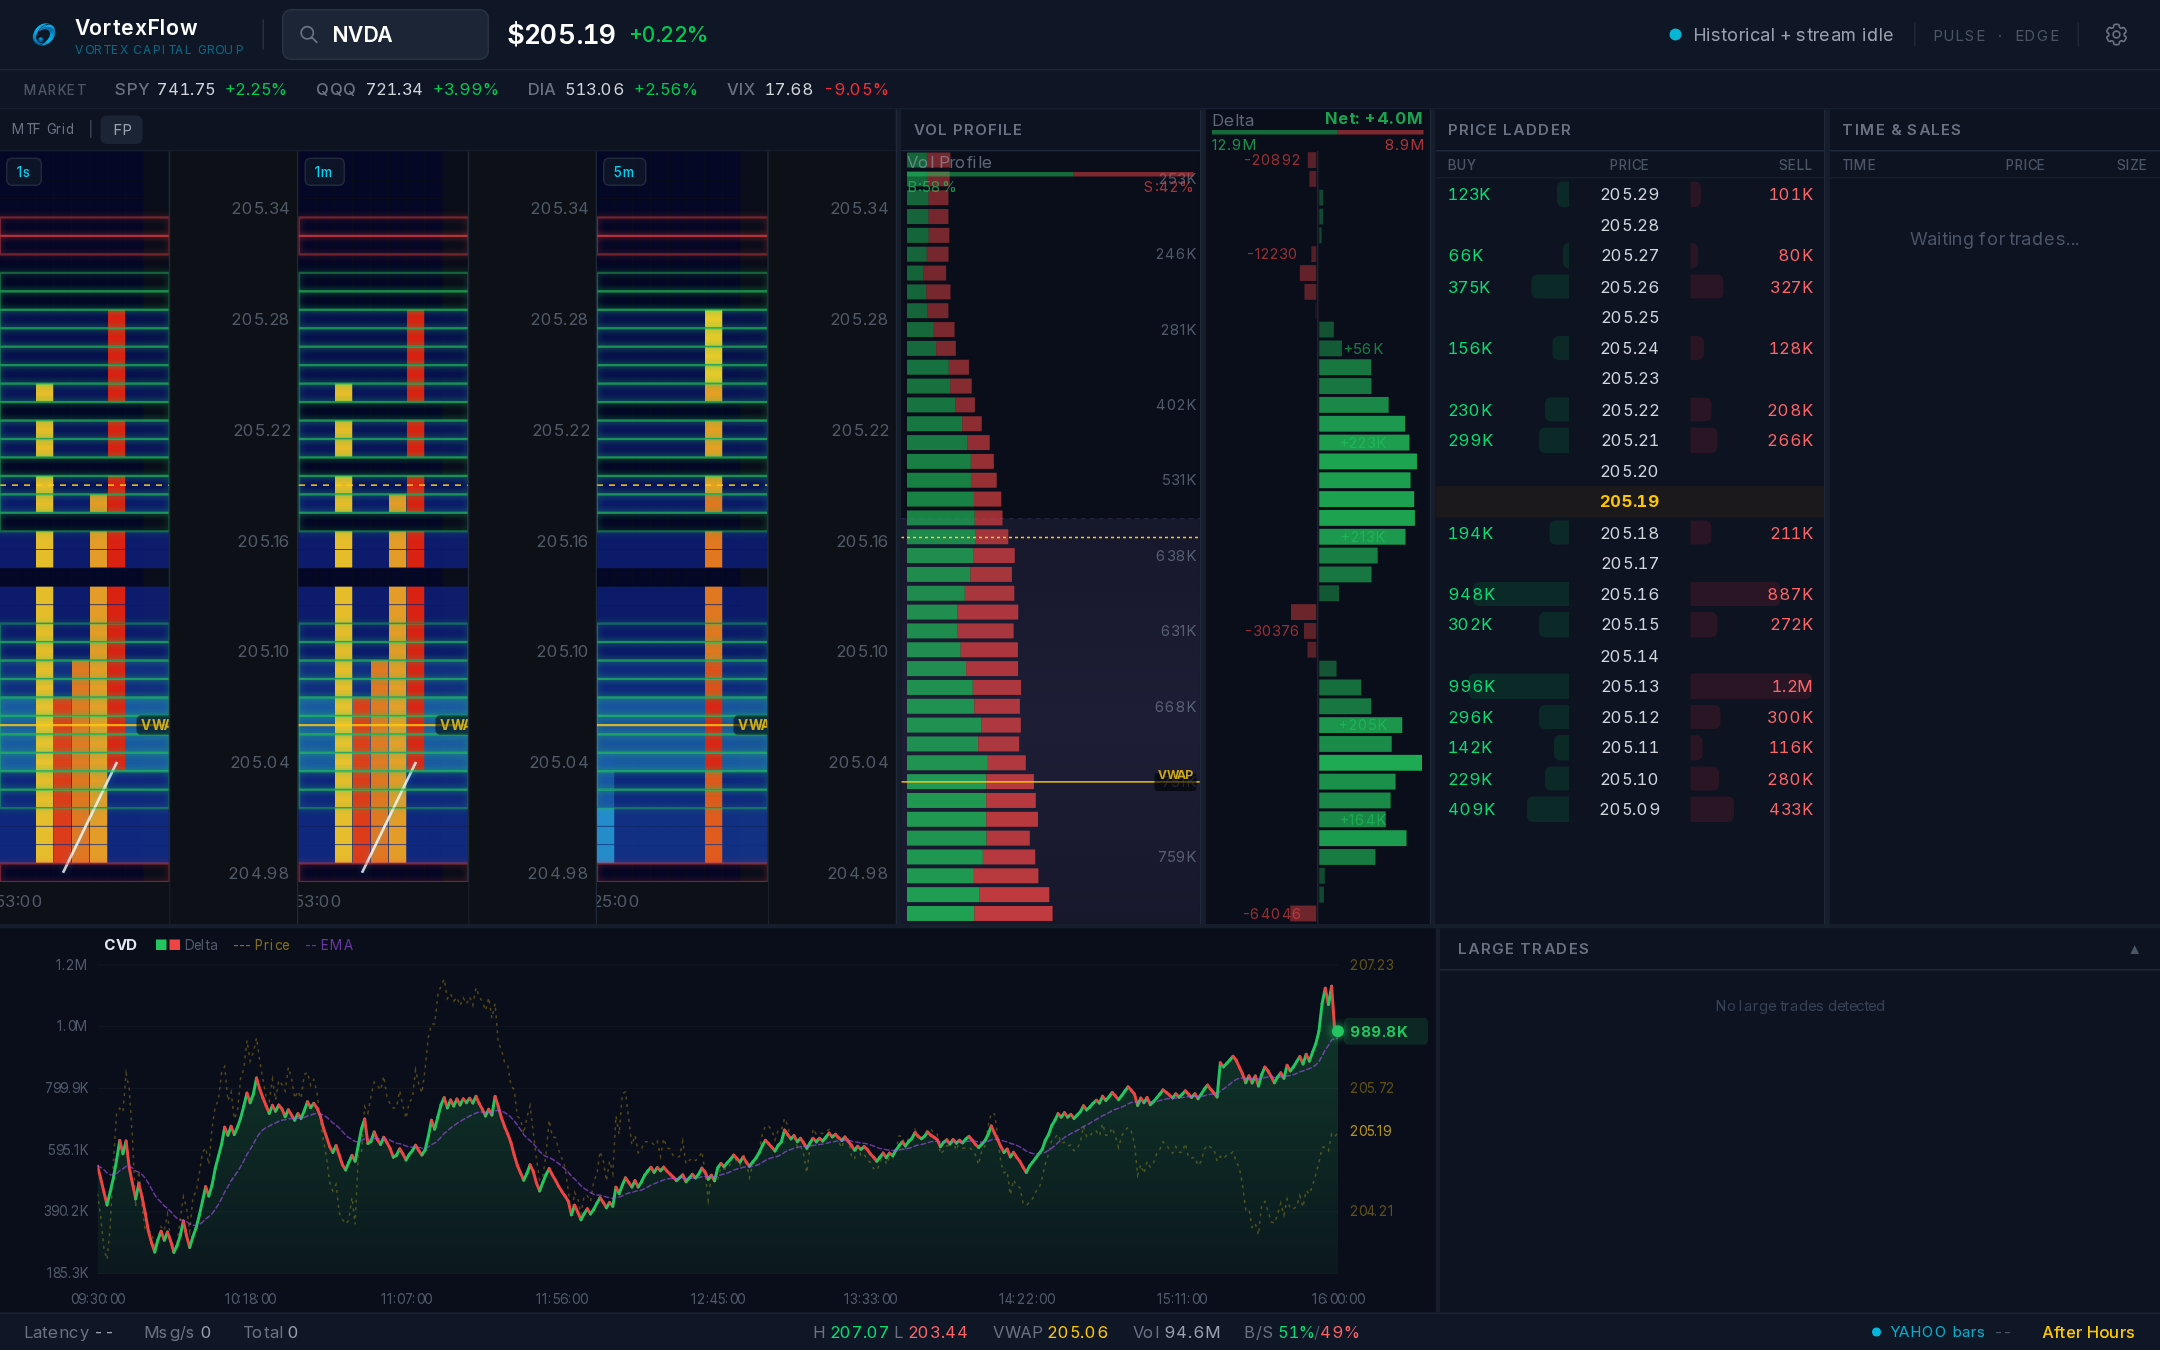Viewport: 2160px width, 1350px height.
Task: Click the After Hours session label
Action: [x=2088, y=1332]
